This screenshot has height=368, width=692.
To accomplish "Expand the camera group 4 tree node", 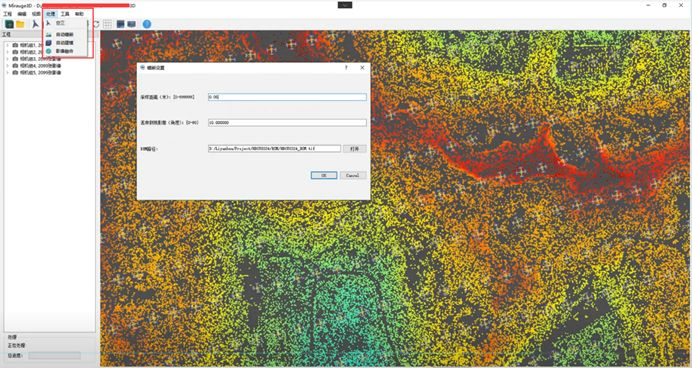I will 8,66.
